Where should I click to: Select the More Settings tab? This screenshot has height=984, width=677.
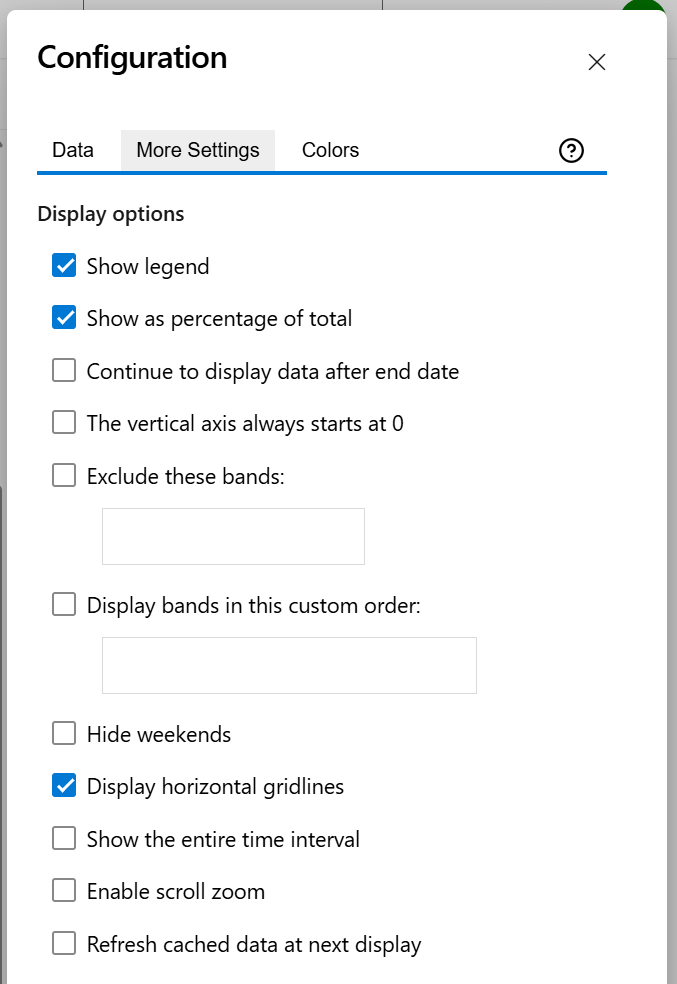(x=197, y=150)
